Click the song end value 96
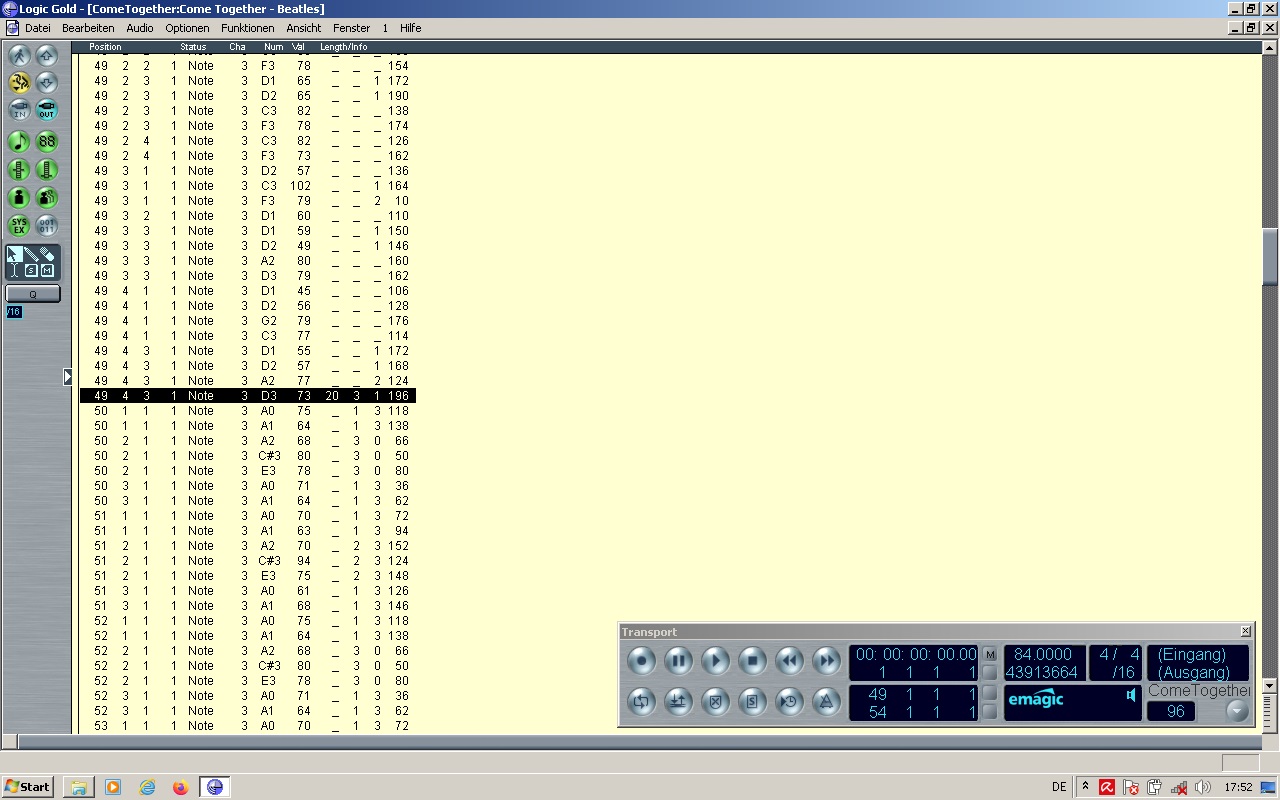The width and height of the screenshot is (1280, 800). [x=1176, y=712]
